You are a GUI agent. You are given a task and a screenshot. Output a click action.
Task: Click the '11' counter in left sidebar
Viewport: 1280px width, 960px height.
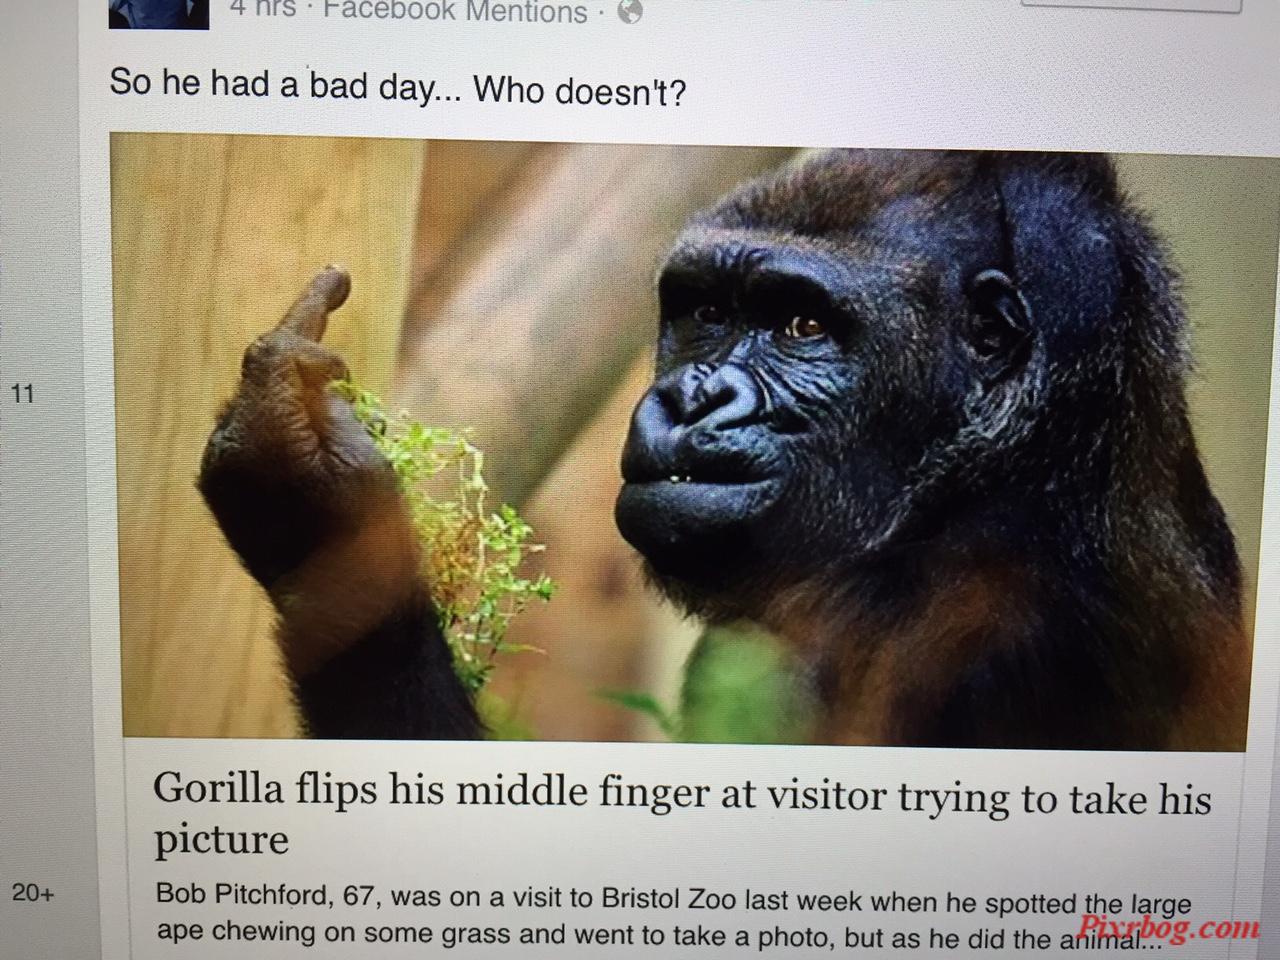22,394
